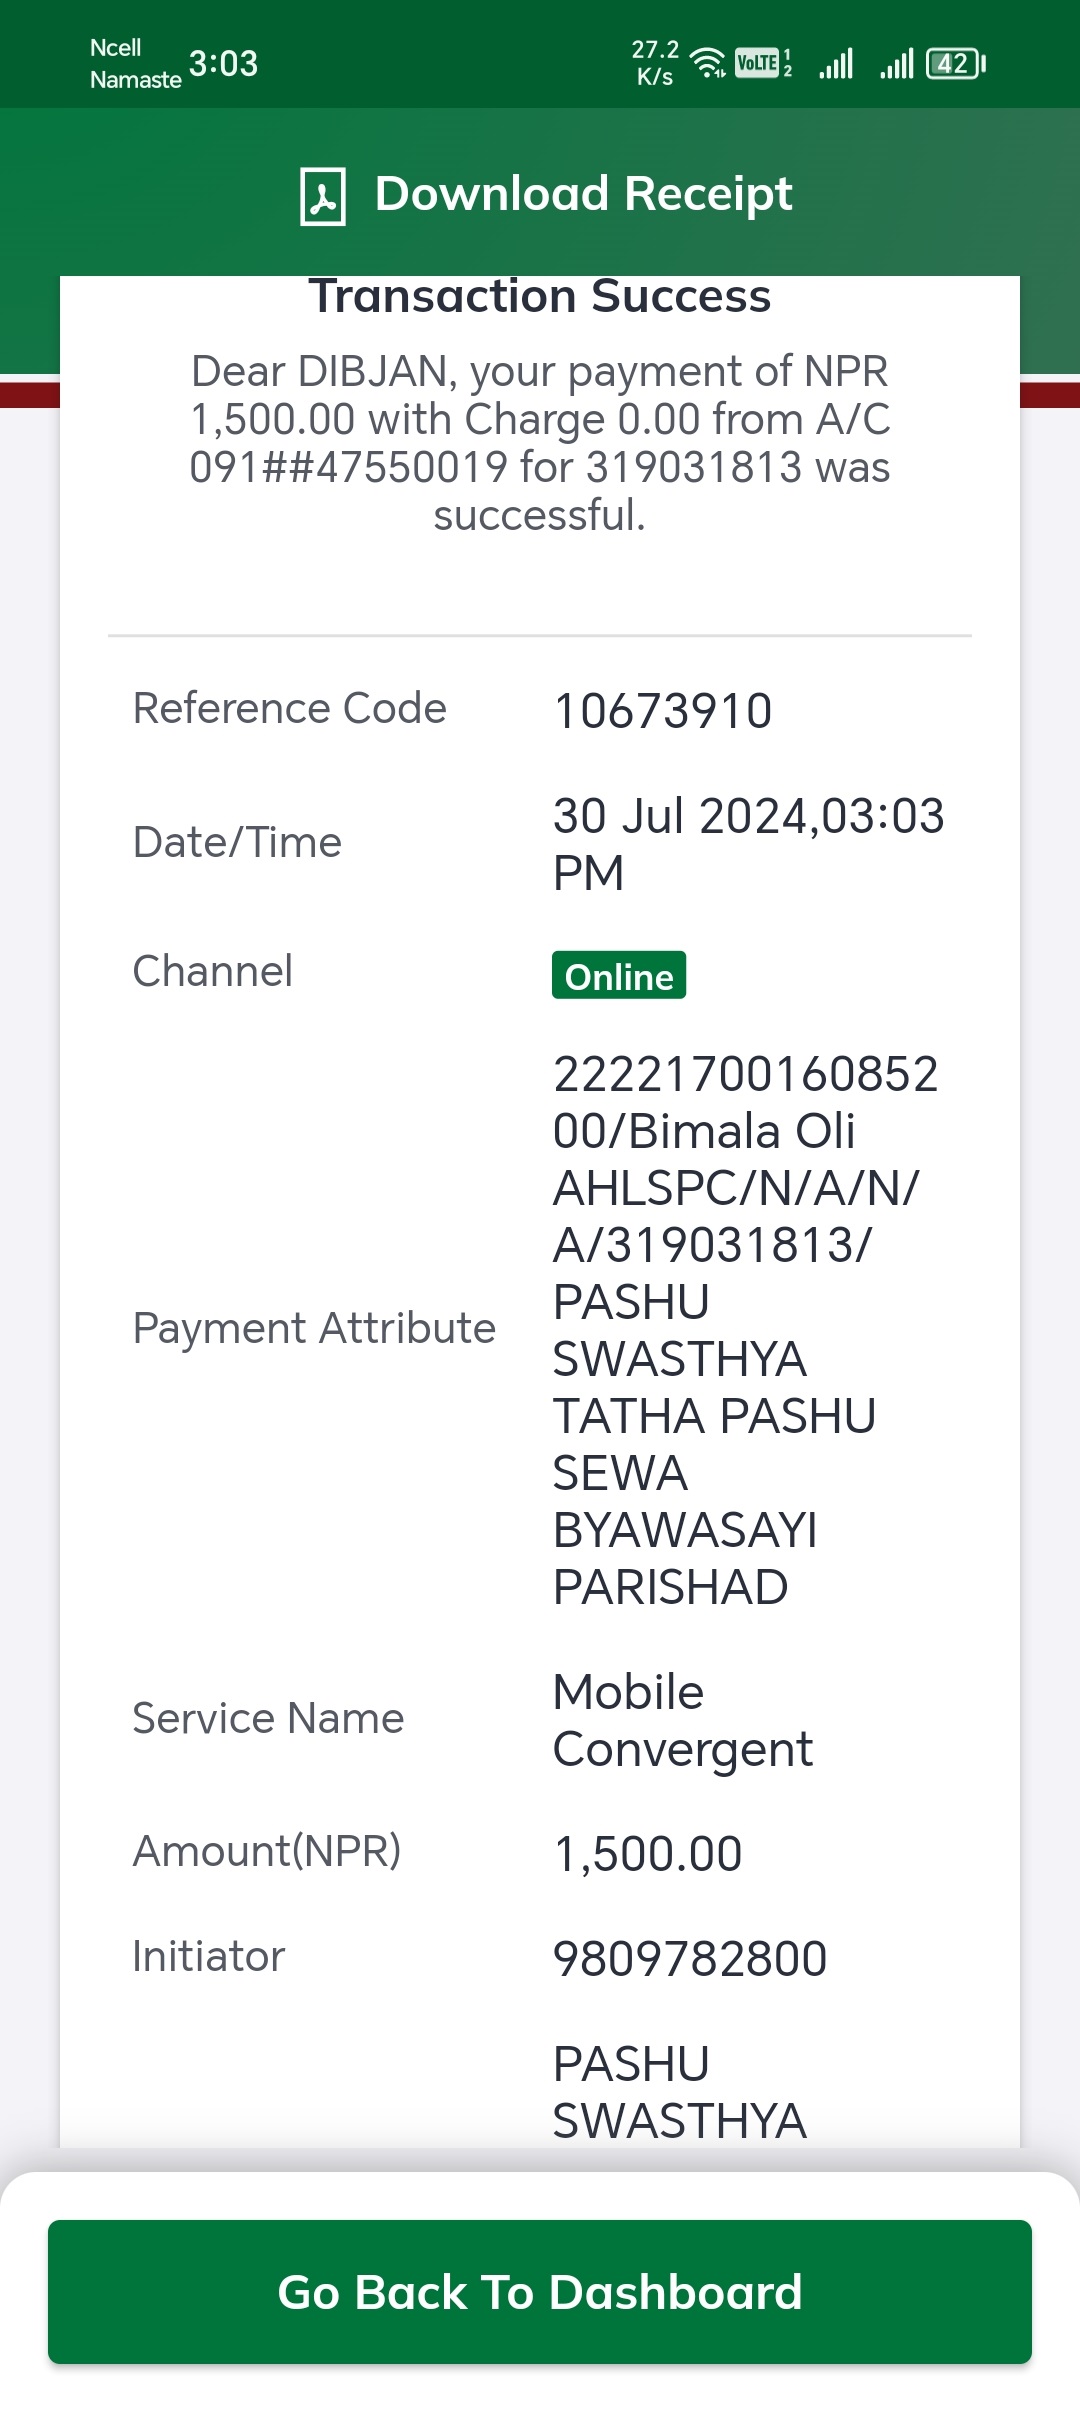Select initiator number 9809782800
The image size is (1080, 2412).
point(690,1958)
